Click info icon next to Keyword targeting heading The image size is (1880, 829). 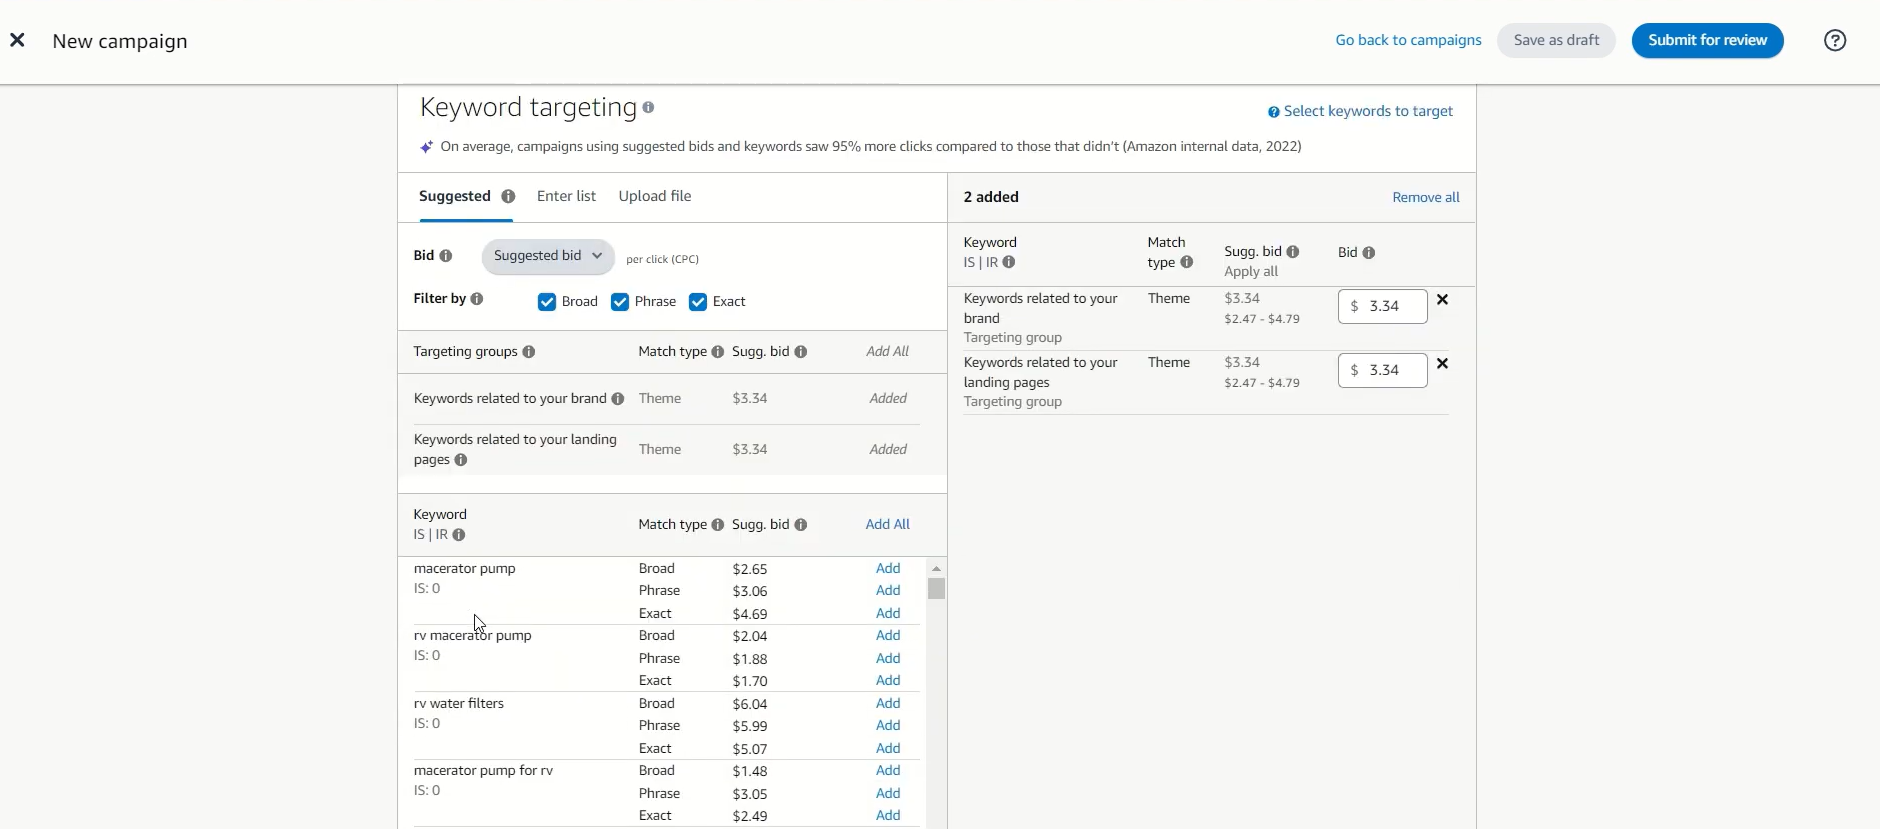click(648, 107)
